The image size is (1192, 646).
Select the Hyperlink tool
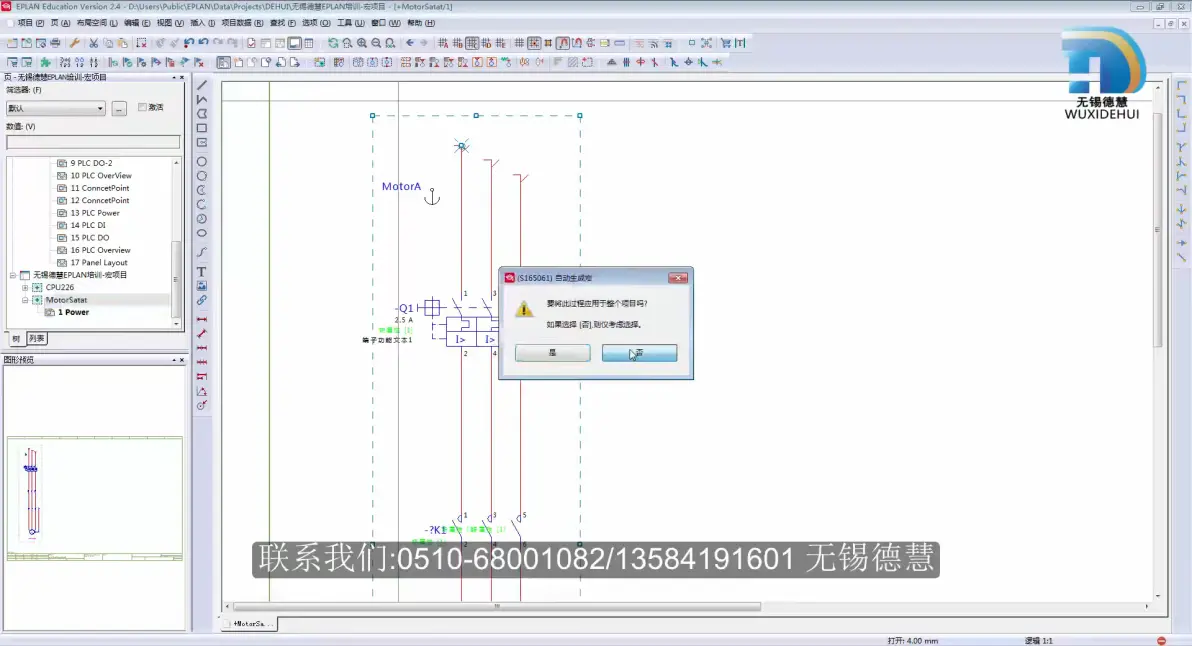(202, 300)
